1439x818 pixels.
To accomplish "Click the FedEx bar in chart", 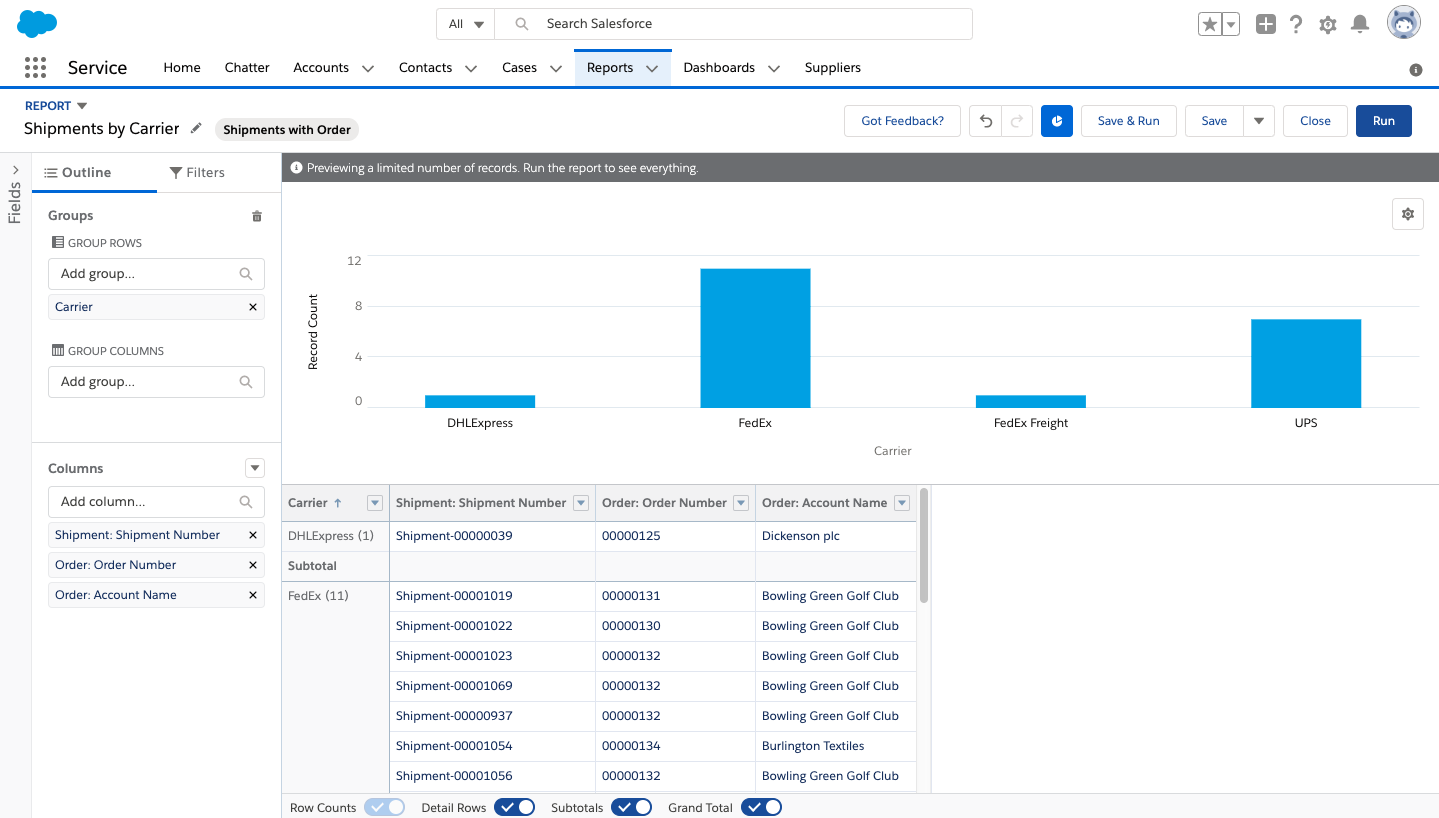I will (x=755, y=338).
